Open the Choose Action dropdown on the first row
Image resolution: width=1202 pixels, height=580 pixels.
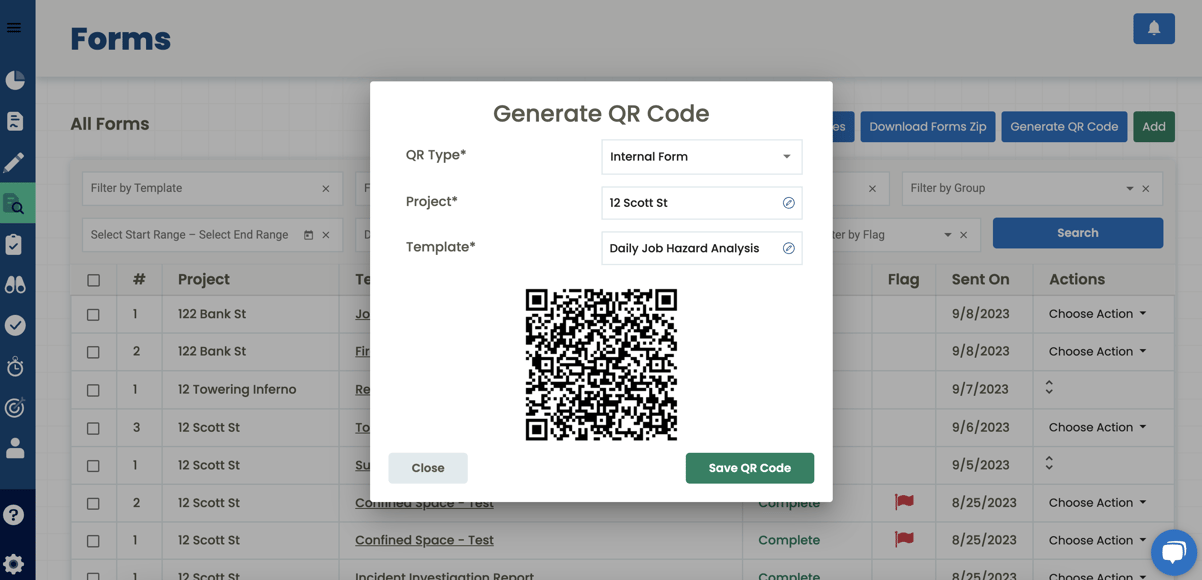[1095, 313]
